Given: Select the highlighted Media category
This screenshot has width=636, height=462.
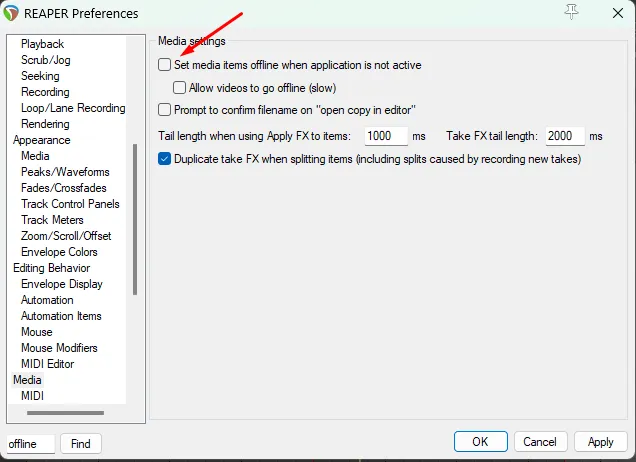Looking at the screenshot, I should [x=27, y=380].
